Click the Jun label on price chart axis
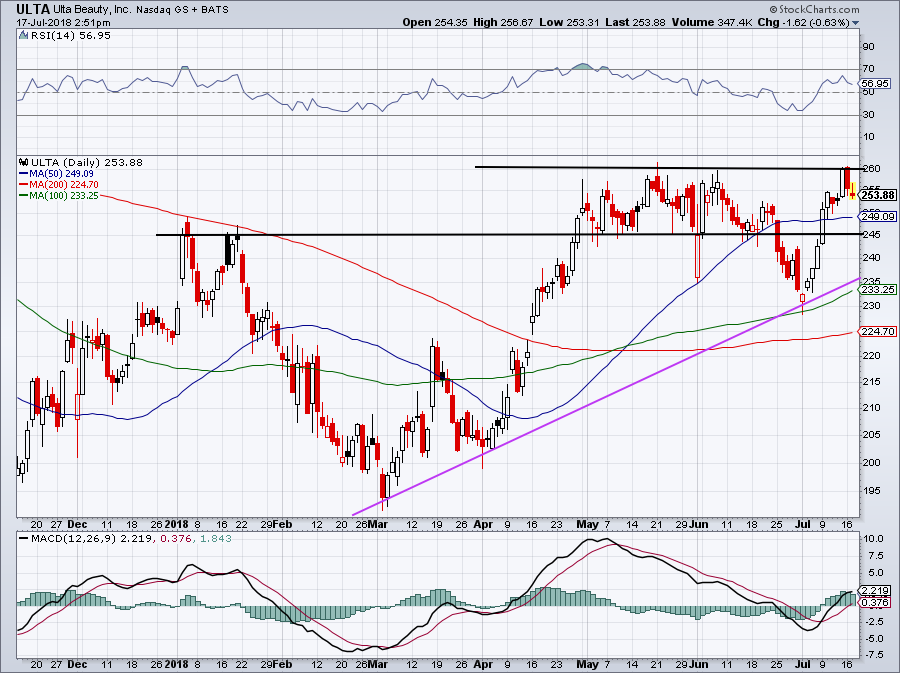This screenshot has height=673, width=900. coord(698,524)
